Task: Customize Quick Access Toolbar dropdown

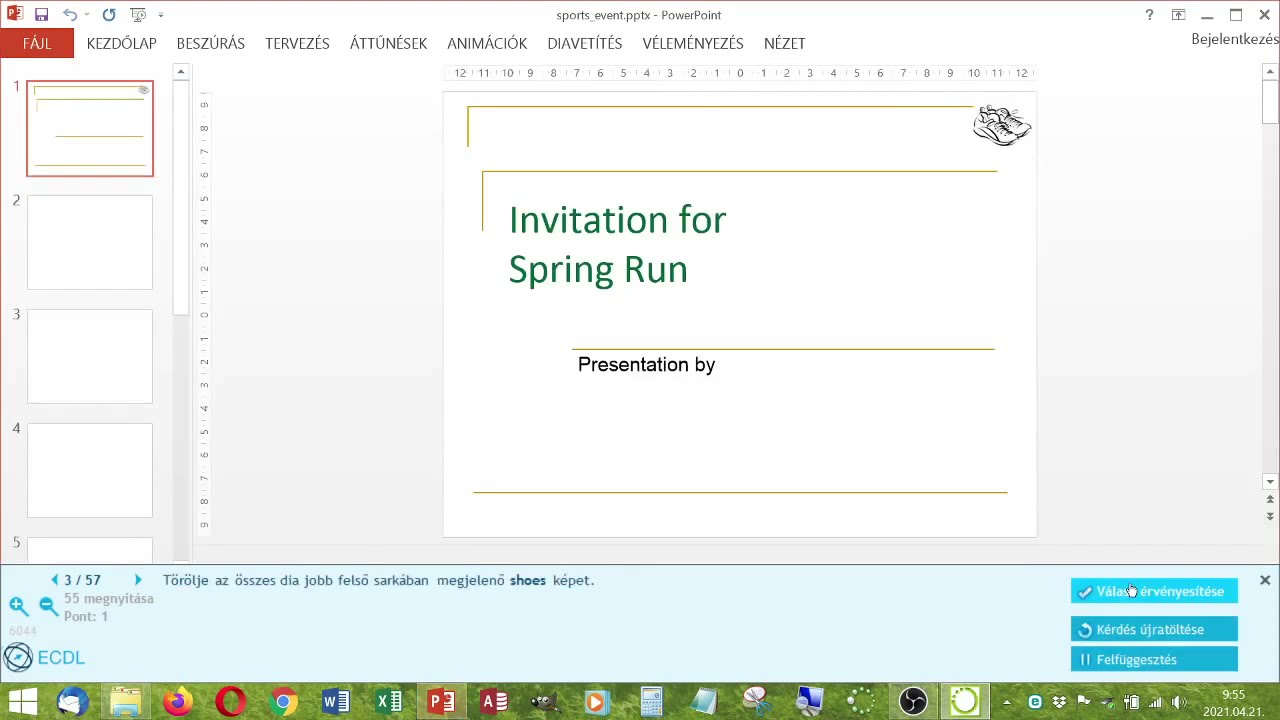Action: tap(161, 15)
